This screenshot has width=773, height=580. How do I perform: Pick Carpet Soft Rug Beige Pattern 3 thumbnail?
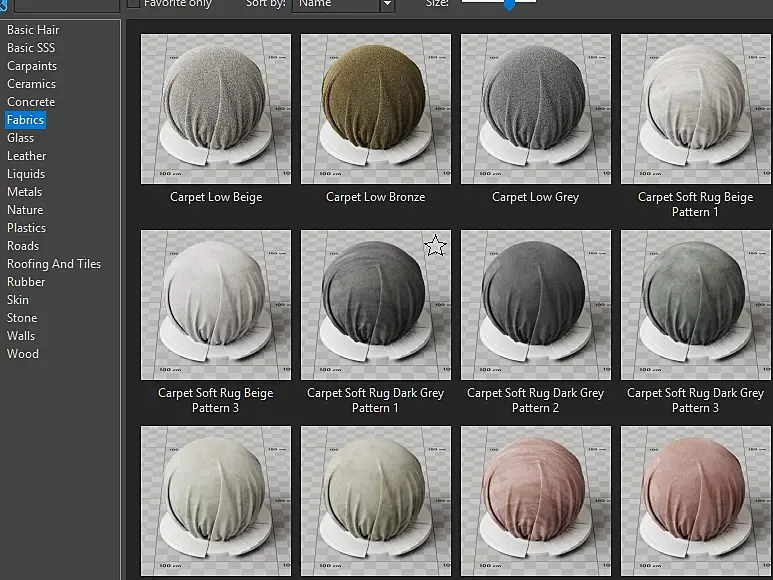216,305
